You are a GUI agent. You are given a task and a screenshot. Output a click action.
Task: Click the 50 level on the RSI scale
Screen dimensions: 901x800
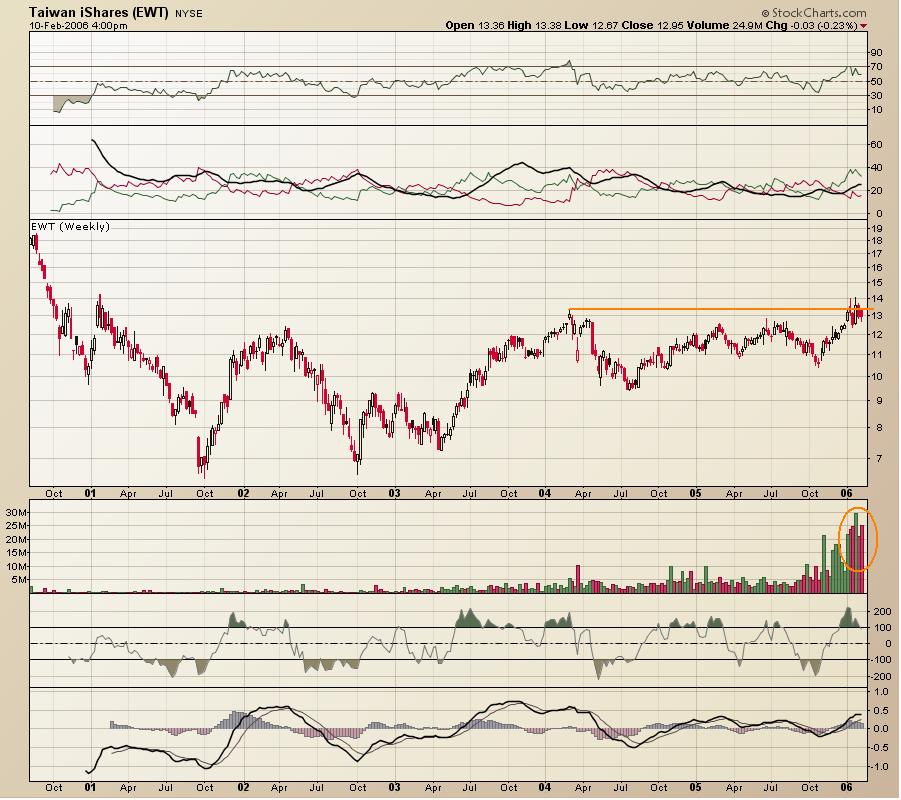[x=876, y=82]
